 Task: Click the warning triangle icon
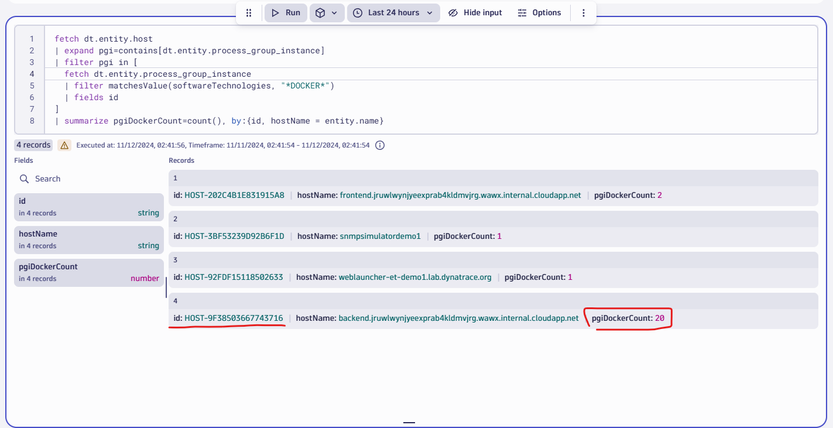pyautogui.click(x=64, y=145)
